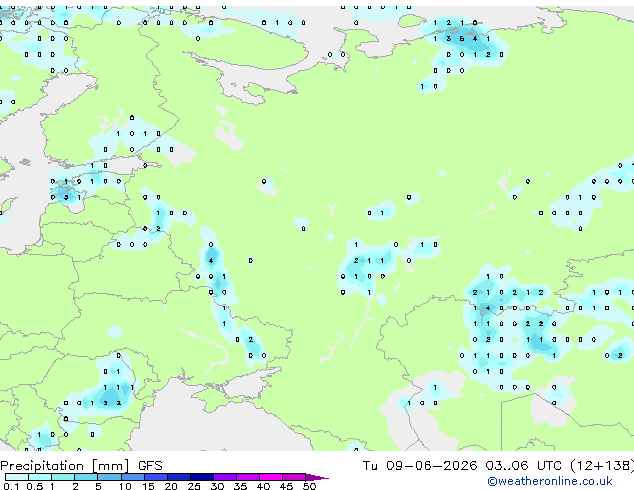634x490 pixels.
Task: Pick the 5–10 mm legend swatch
Action: tap(110, 477)
